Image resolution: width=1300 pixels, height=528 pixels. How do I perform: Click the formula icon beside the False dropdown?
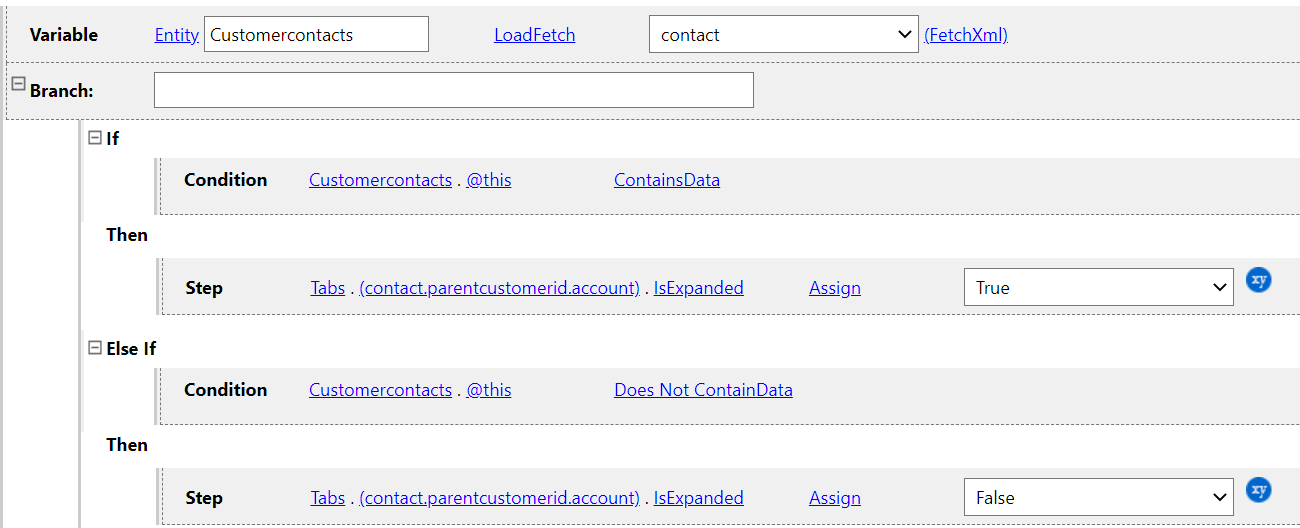[x=1259, y=490]
